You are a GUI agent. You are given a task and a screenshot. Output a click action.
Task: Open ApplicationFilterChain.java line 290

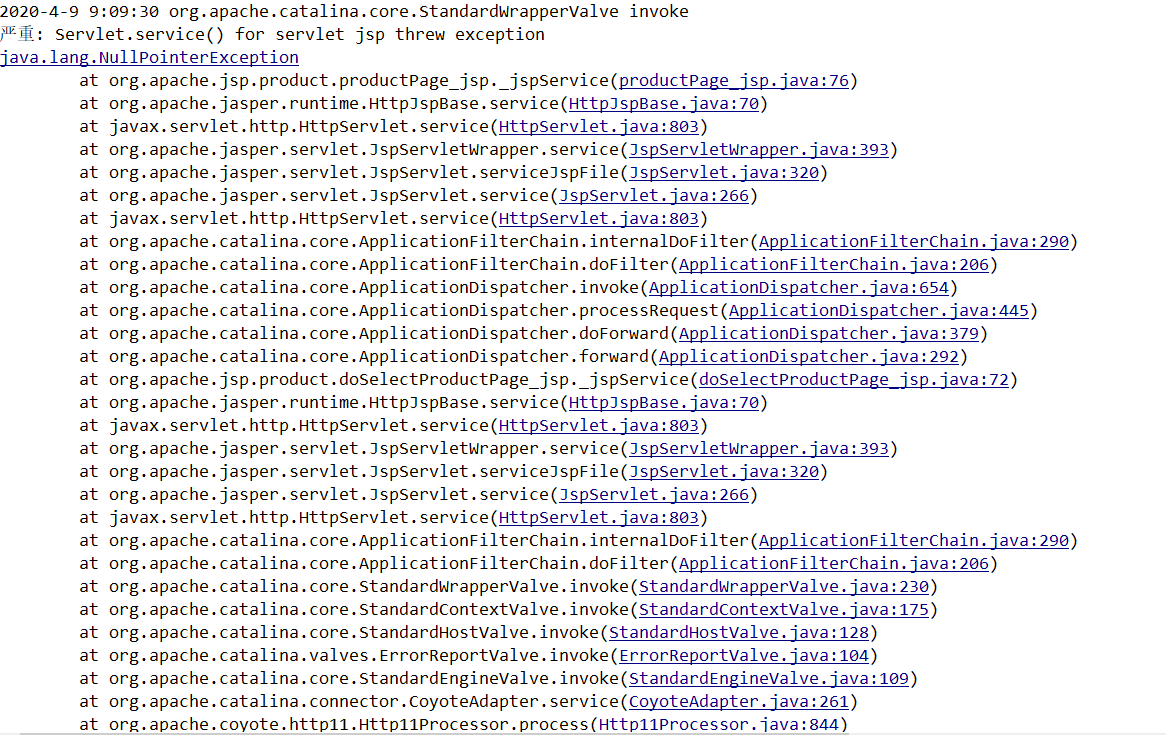[x=913, y=241]
